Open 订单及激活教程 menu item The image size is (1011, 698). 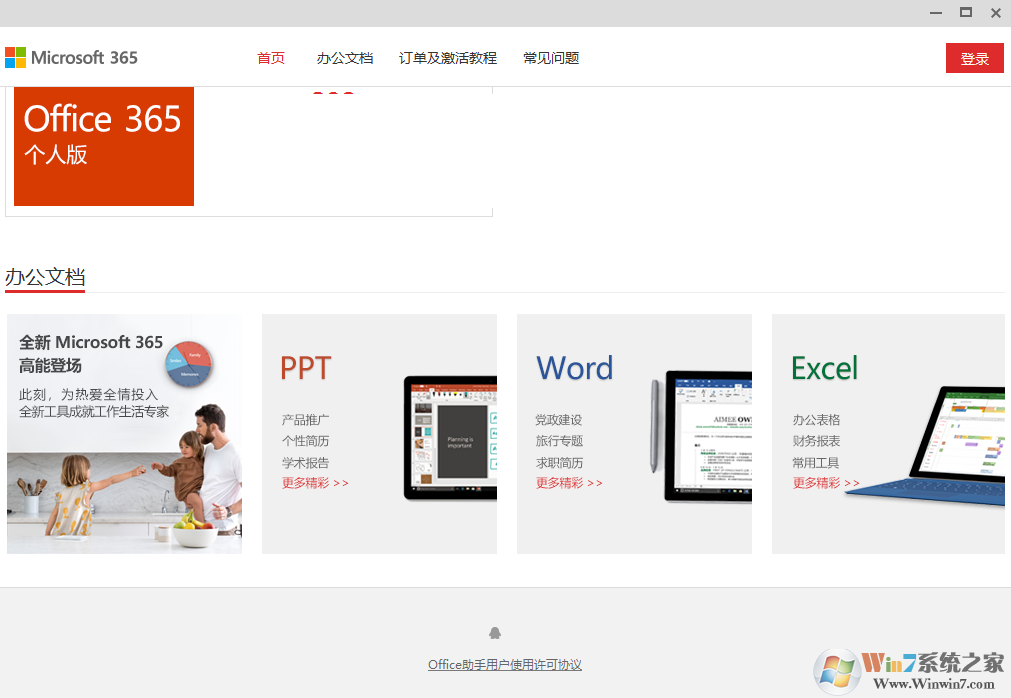(x=450, y=58)
